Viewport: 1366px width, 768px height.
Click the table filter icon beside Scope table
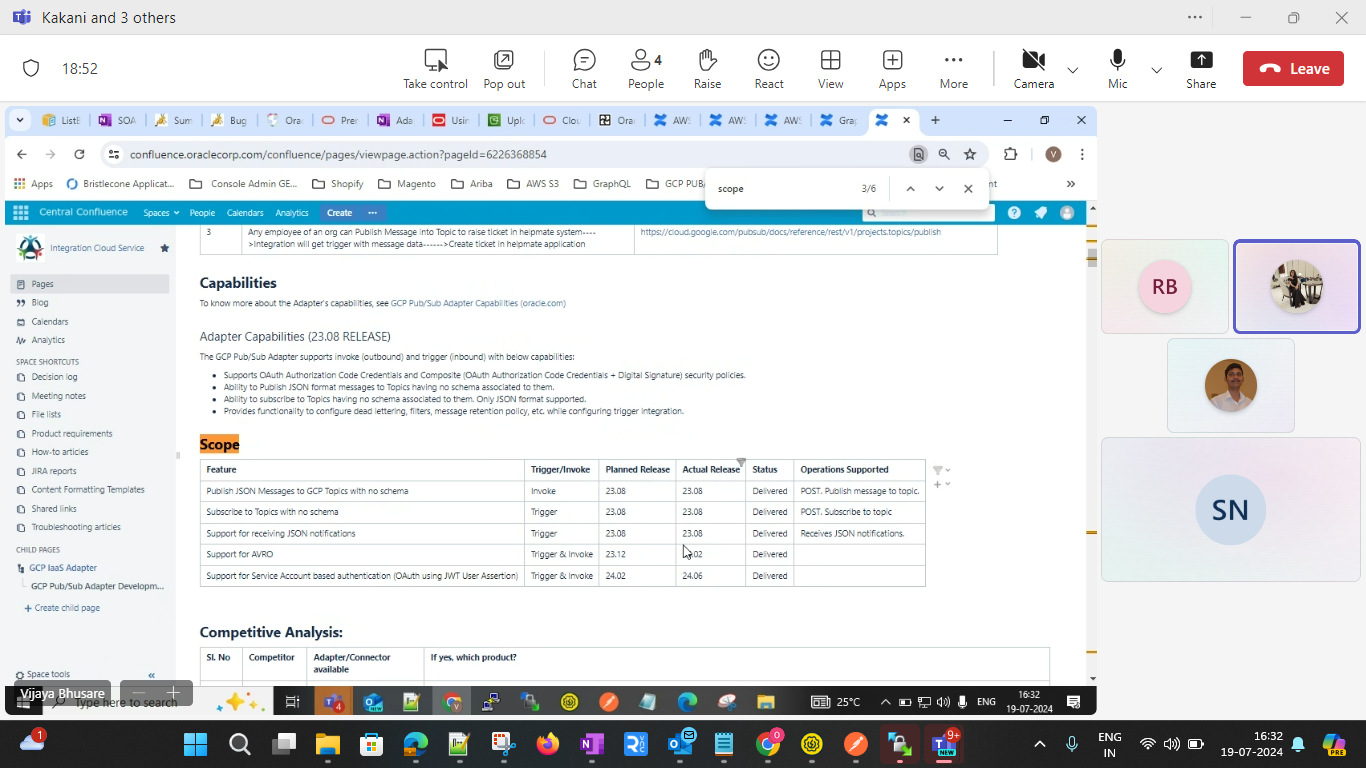938,469
